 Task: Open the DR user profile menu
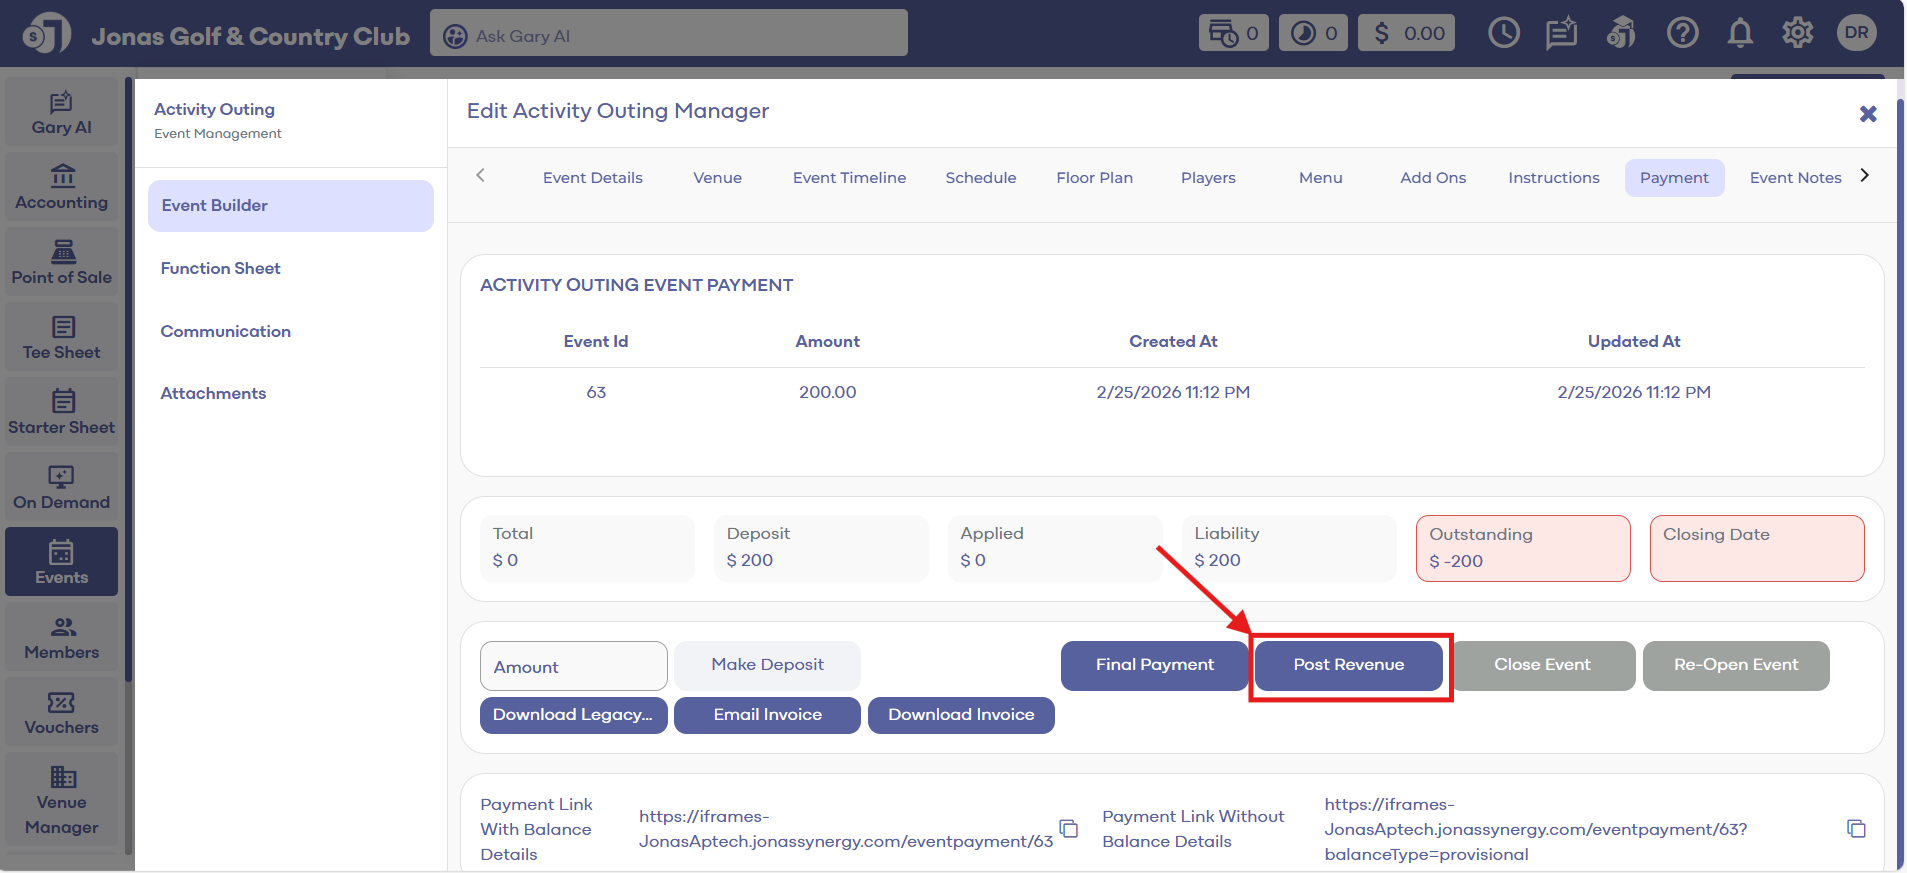coord(1856,33)
